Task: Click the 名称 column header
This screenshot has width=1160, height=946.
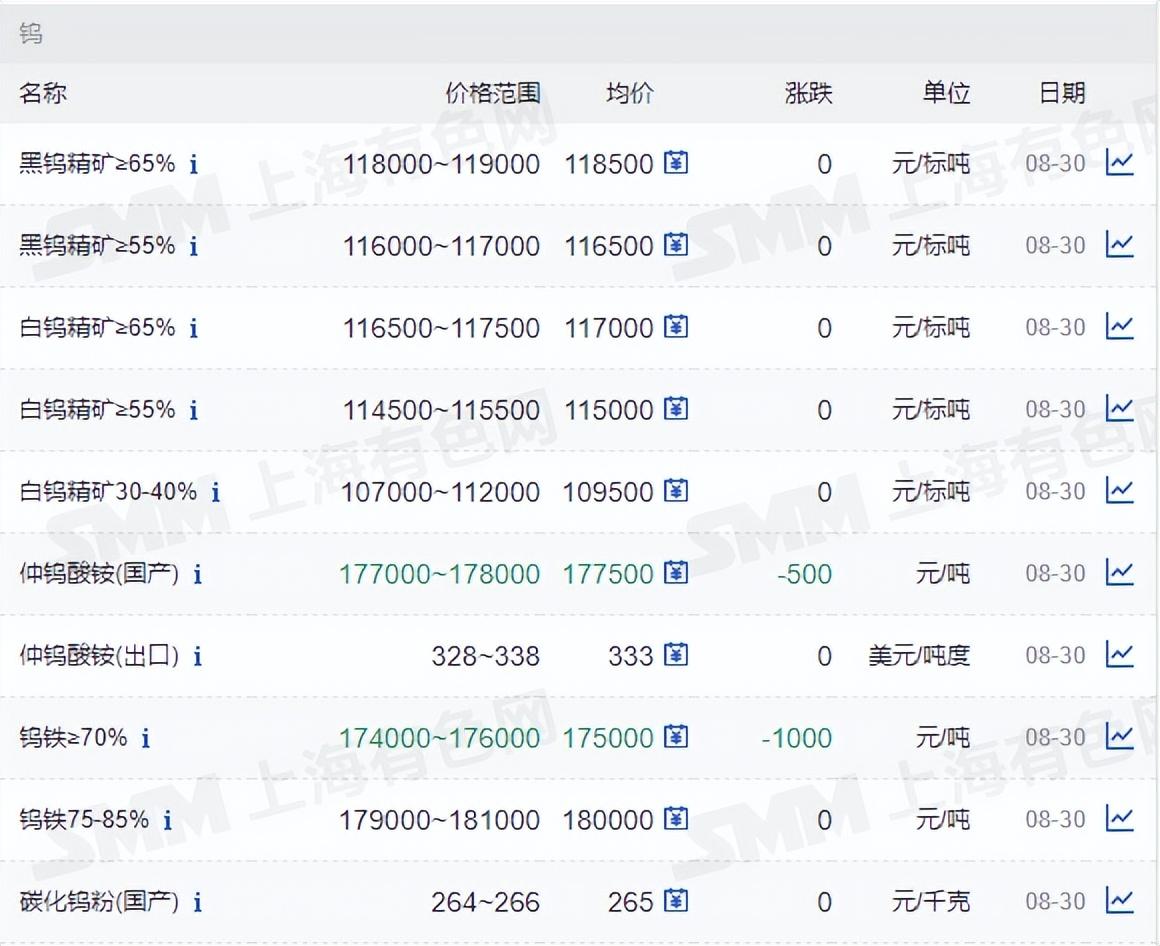Action: click(44, 92)
